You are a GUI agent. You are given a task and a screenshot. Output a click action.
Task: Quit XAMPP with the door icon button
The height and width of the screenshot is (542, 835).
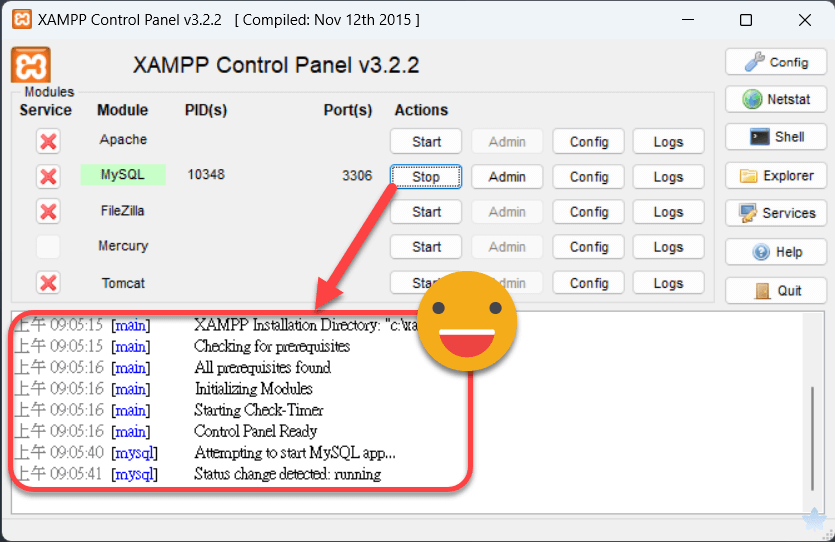(x=776, y=291)
